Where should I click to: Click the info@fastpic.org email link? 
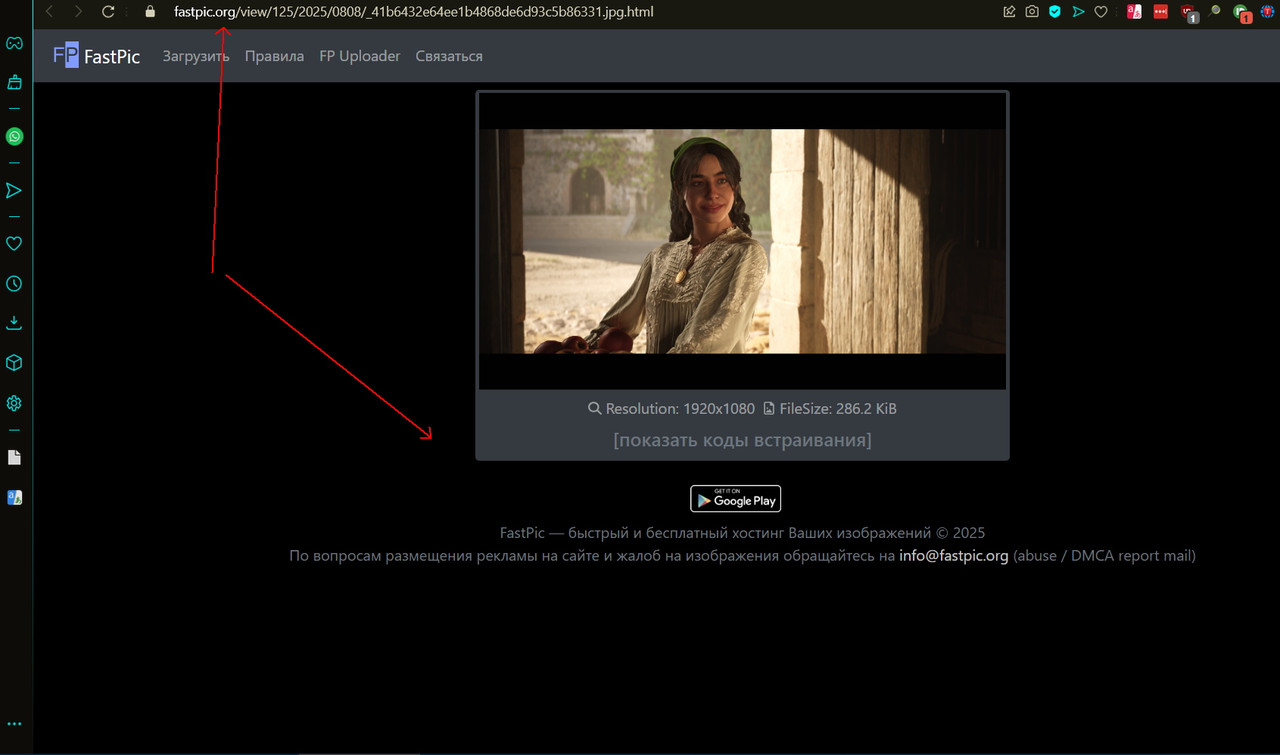tap(954, 555)
